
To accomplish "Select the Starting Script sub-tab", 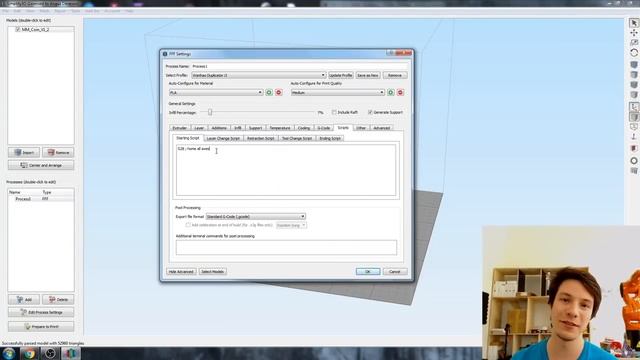I will 188,138.
